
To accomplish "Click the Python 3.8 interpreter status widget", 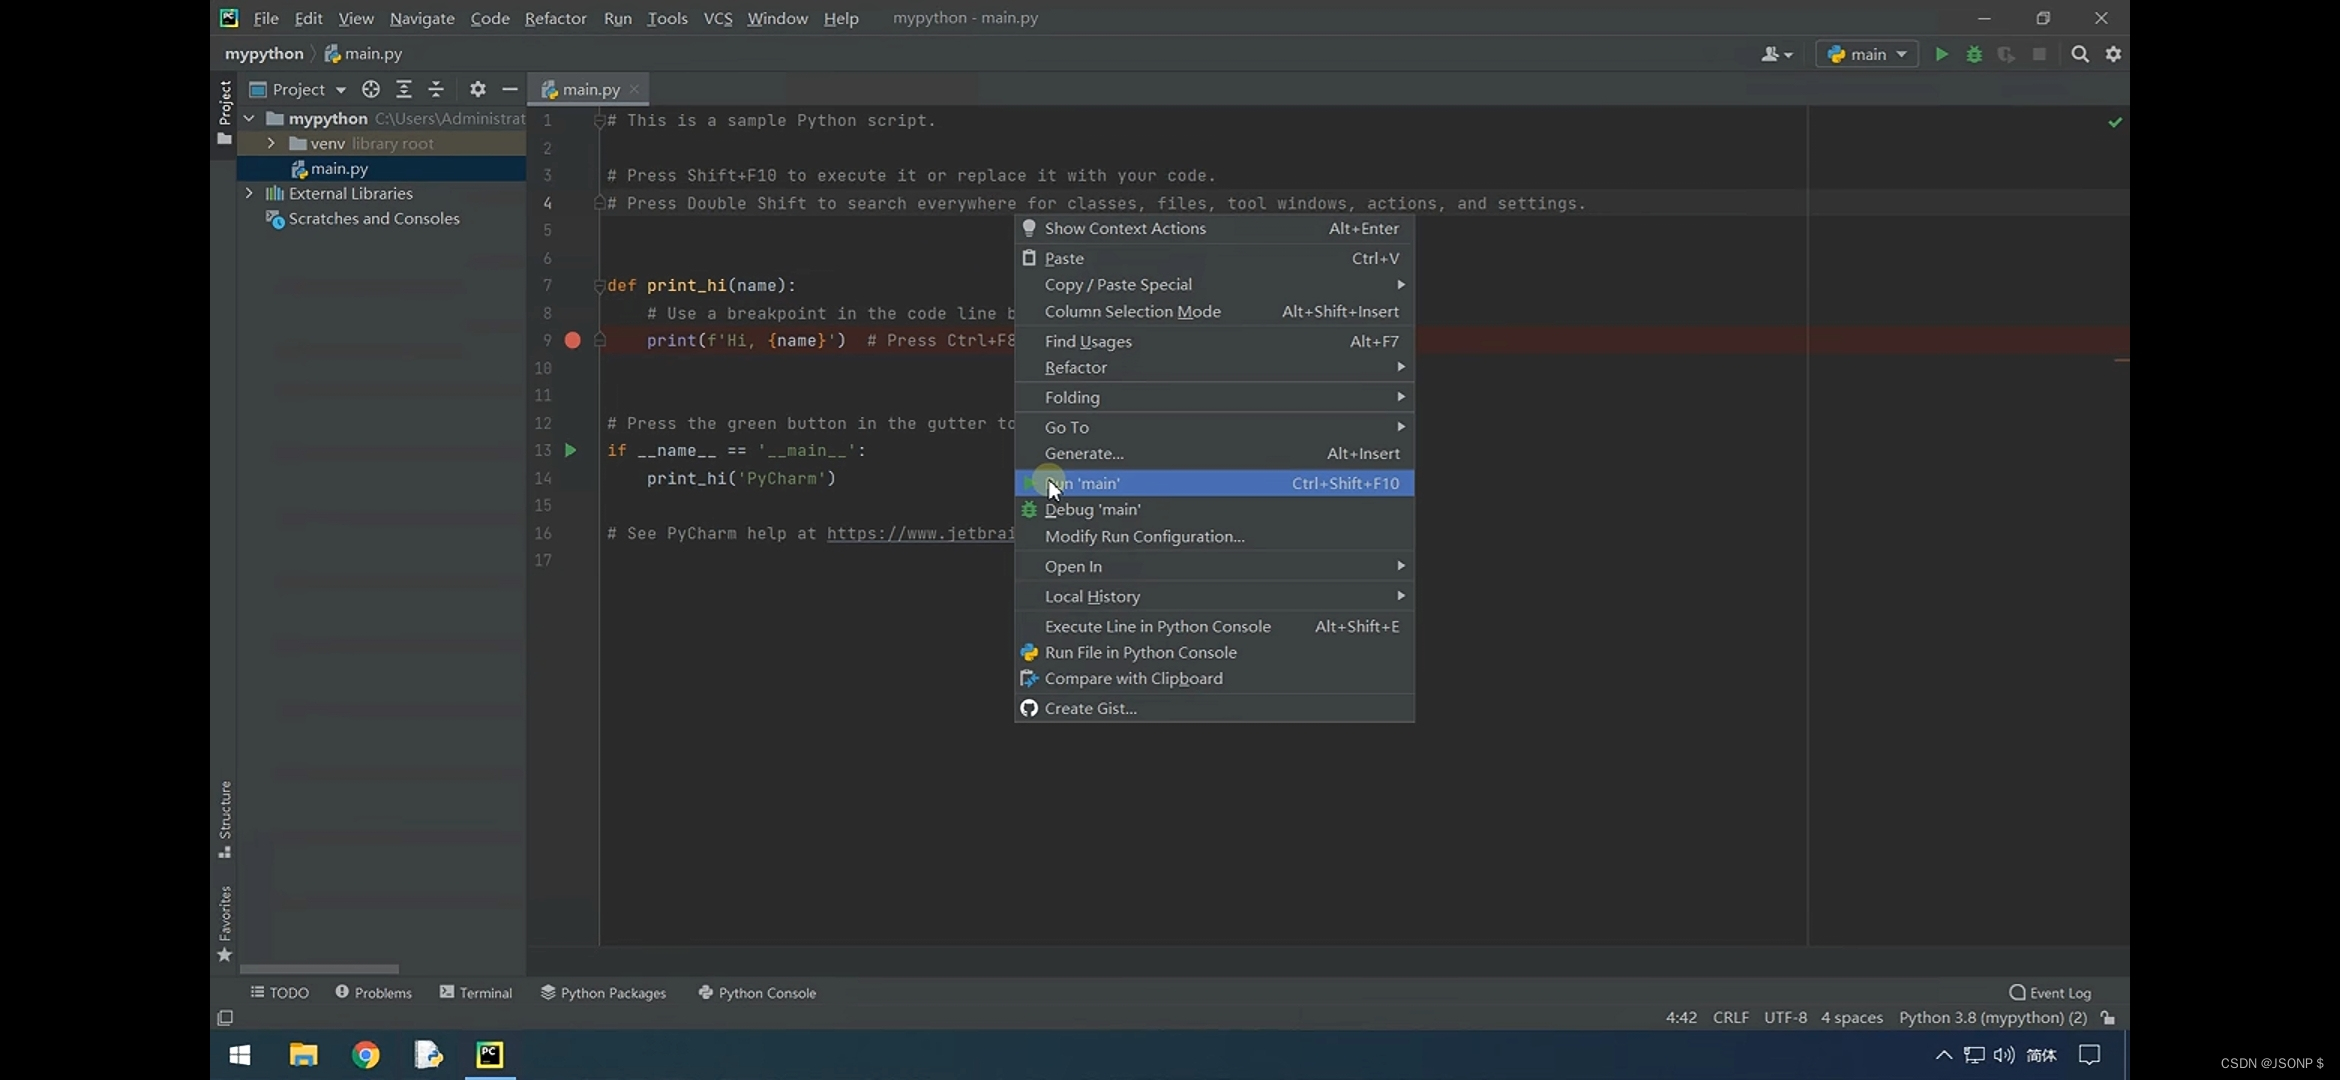I will click(1992, 1017).
